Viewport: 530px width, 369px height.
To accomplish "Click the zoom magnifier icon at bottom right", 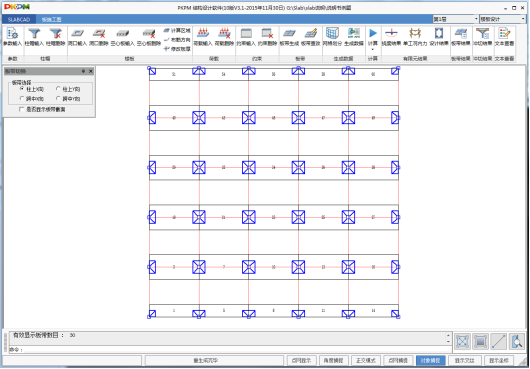I will coord(517,342).
